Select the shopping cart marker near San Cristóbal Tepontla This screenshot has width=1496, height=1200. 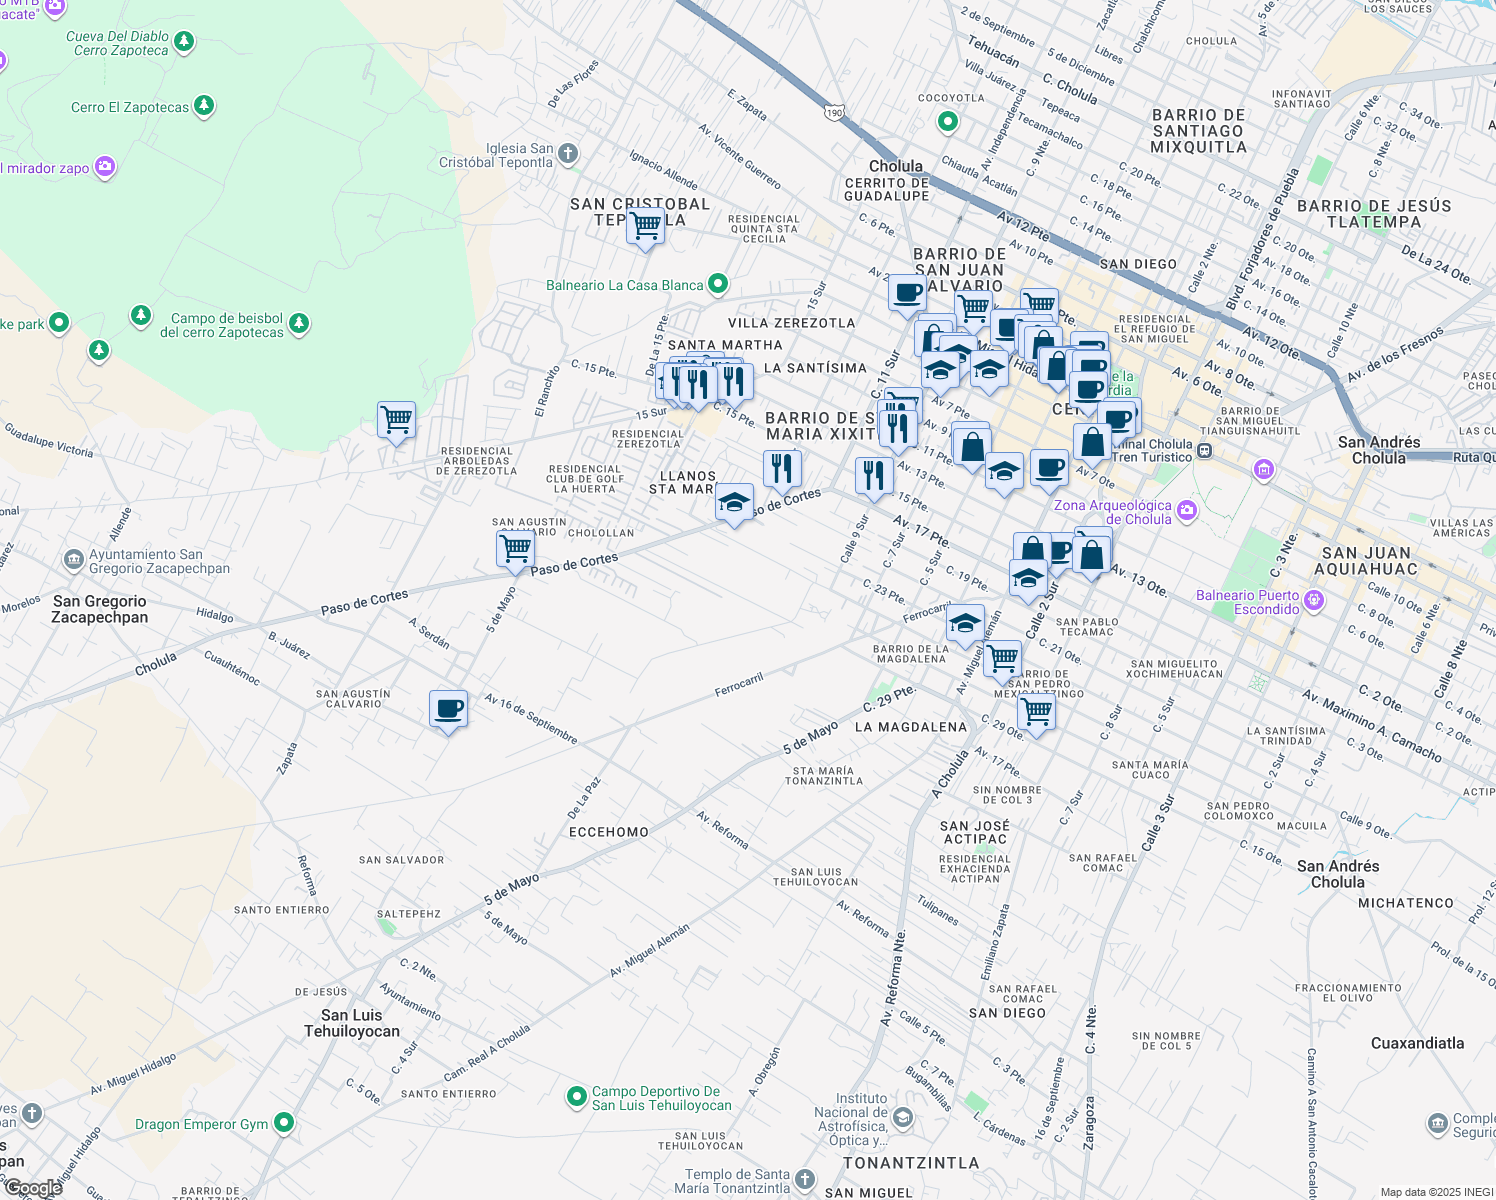644,225
